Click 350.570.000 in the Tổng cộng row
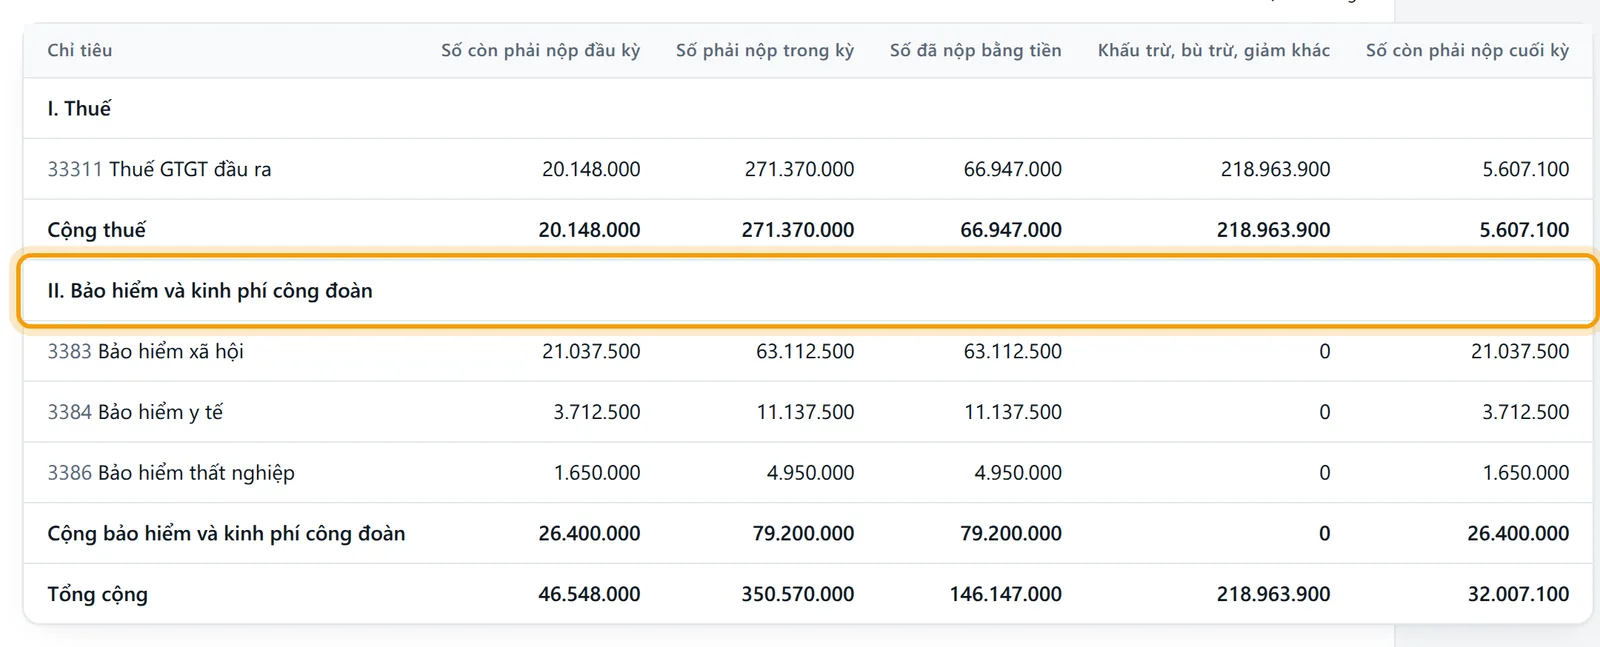This screenshot has height=647, width=1600. tap(798, 594)
